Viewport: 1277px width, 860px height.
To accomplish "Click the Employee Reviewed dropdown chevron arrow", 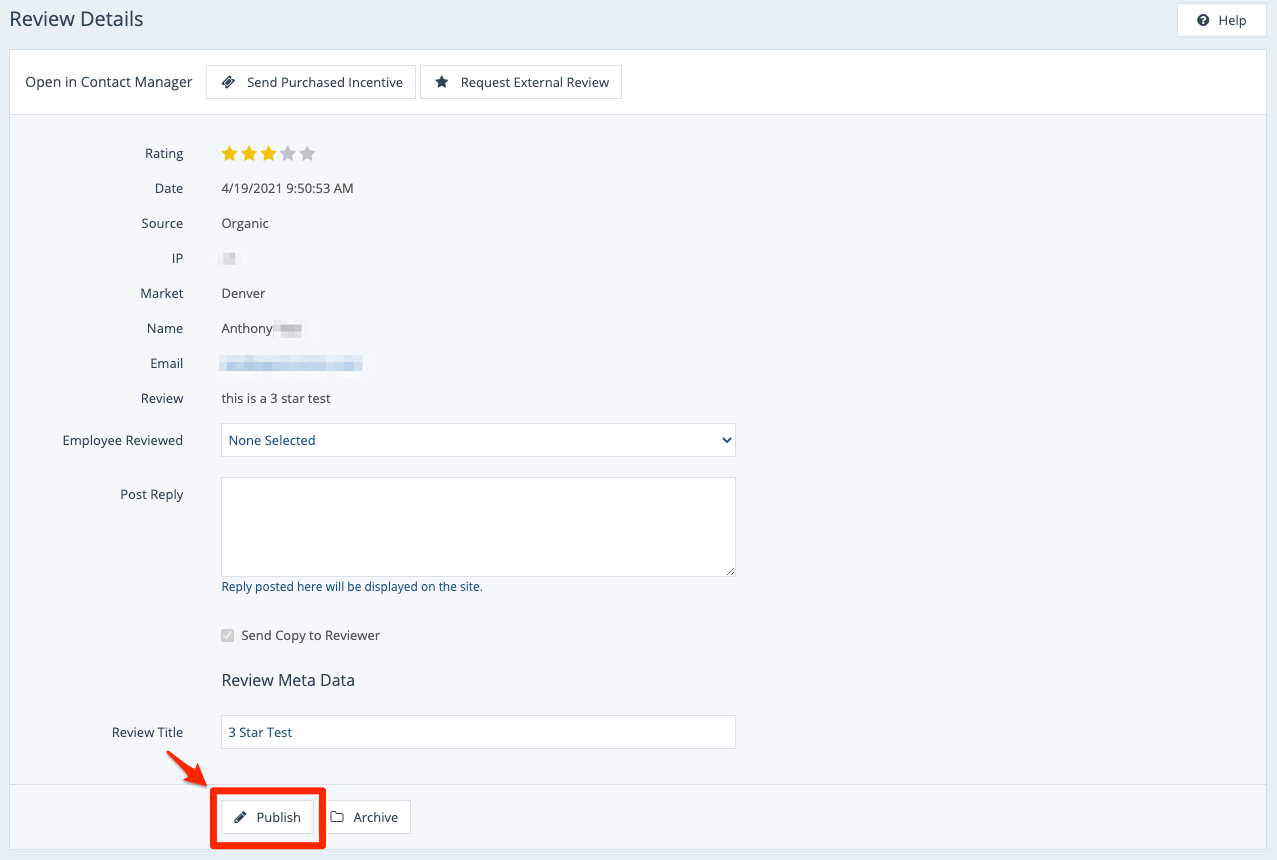I will [726, 440].
